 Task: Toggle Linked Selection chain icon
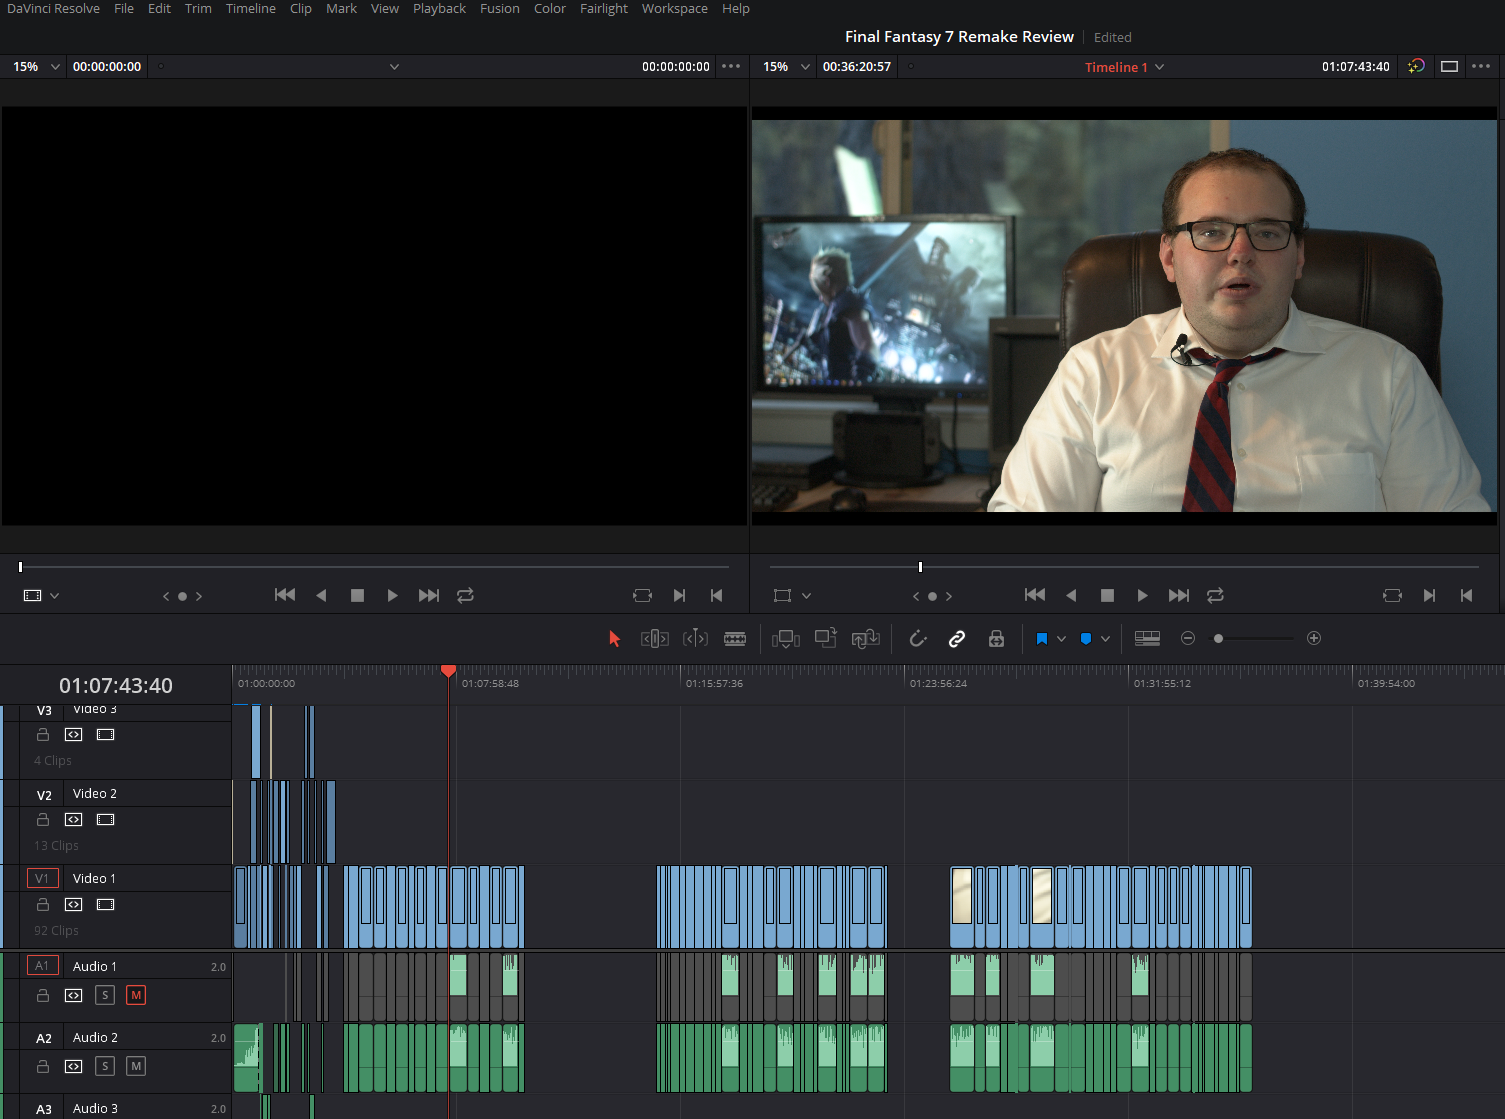coord(957,638)
